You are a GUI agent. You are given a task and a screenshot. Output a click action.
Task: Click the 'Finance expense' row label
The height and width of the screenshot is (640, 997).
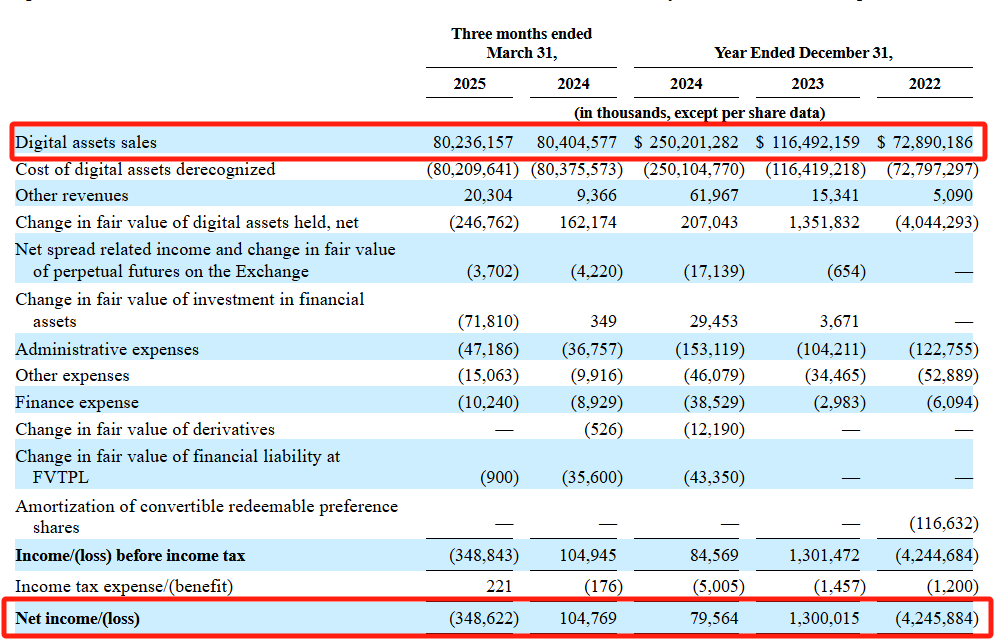pos(77,402)
